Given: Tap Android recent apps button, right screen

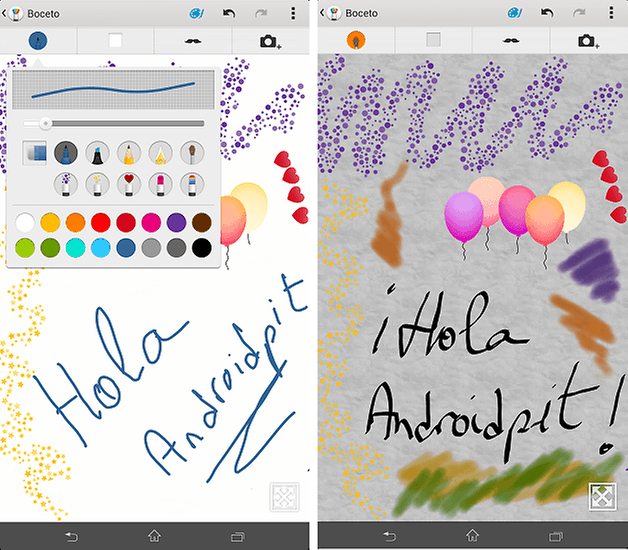Looking at the screenshot, I should tap(556, 536).
